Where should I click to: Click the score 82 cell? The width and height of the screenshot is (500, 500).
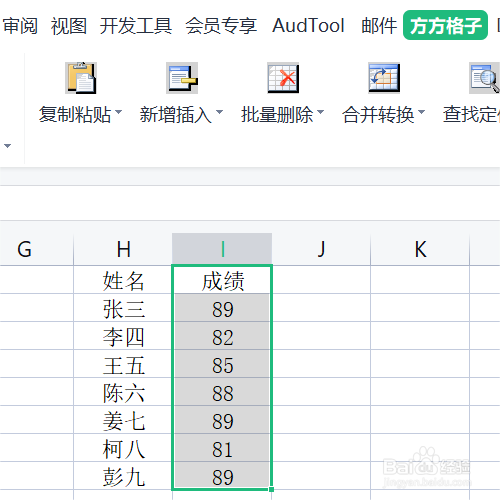222,336
